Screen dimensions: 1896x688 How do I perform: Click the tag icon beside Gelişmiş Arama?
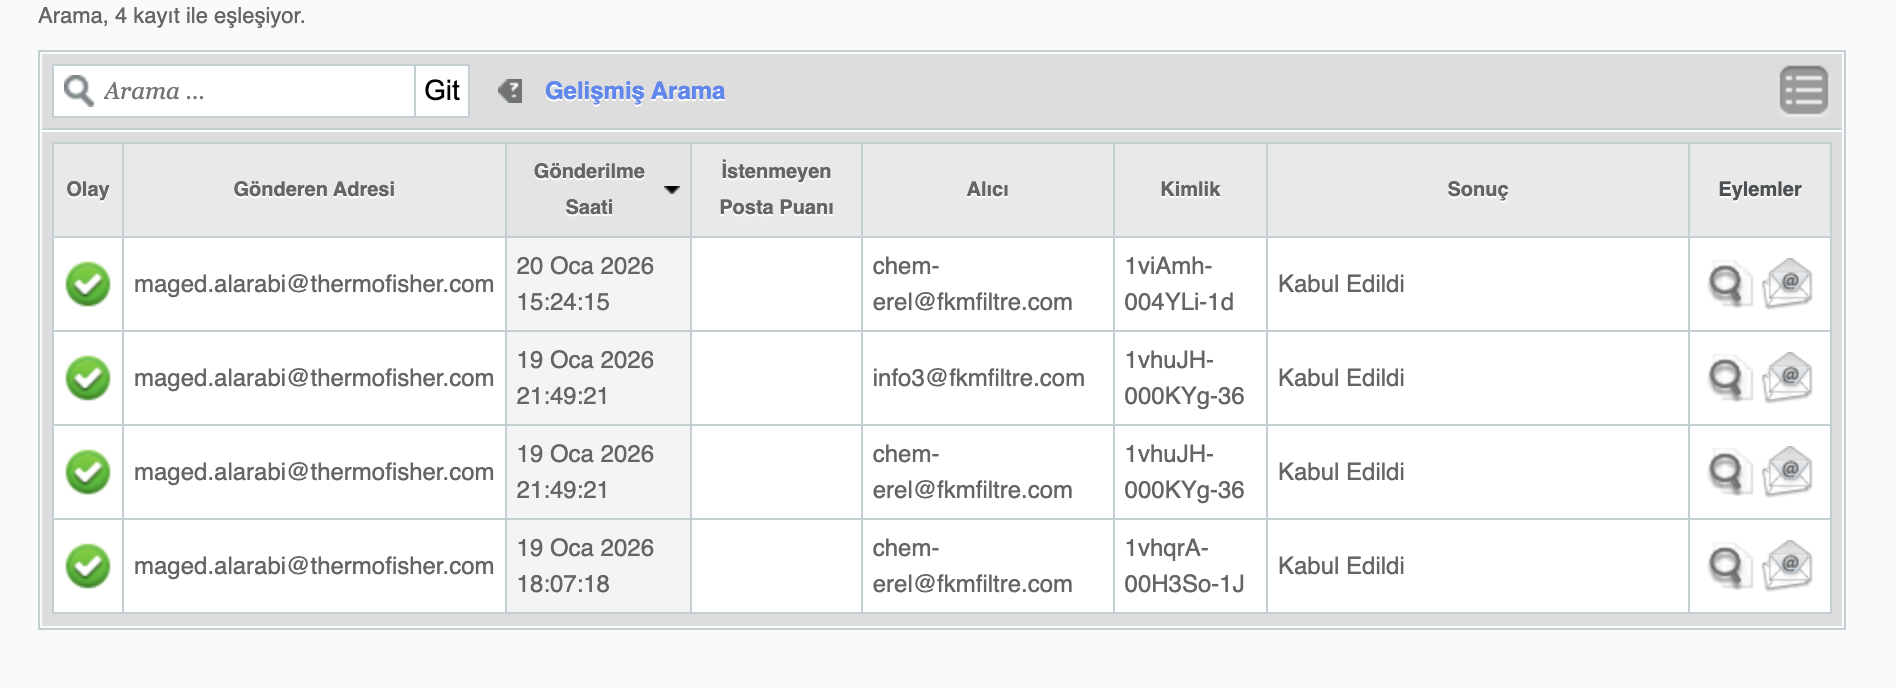(x=510, y=91)
